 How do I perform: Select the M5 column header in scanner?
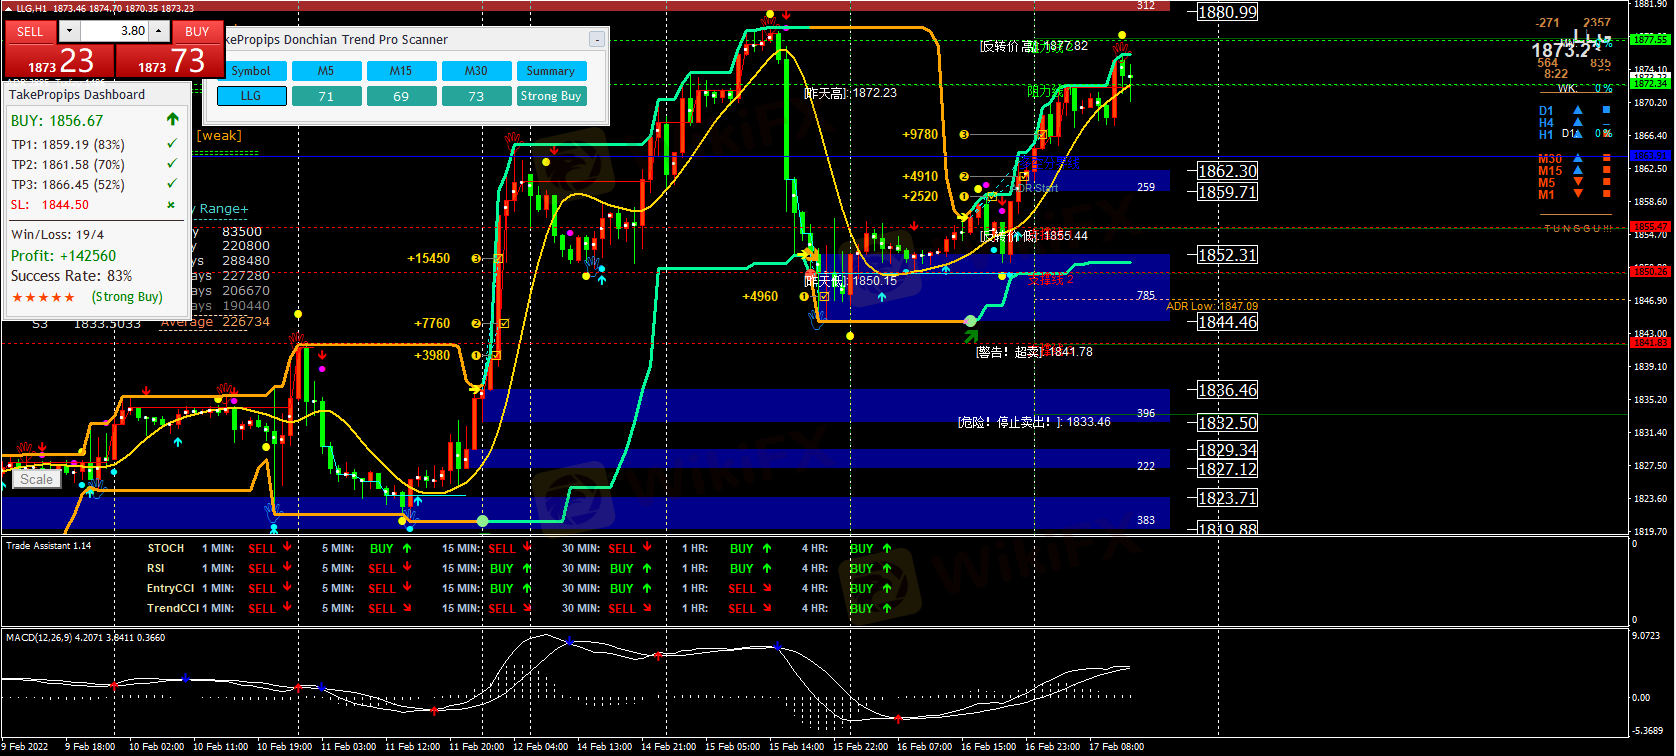coord(326,71)
